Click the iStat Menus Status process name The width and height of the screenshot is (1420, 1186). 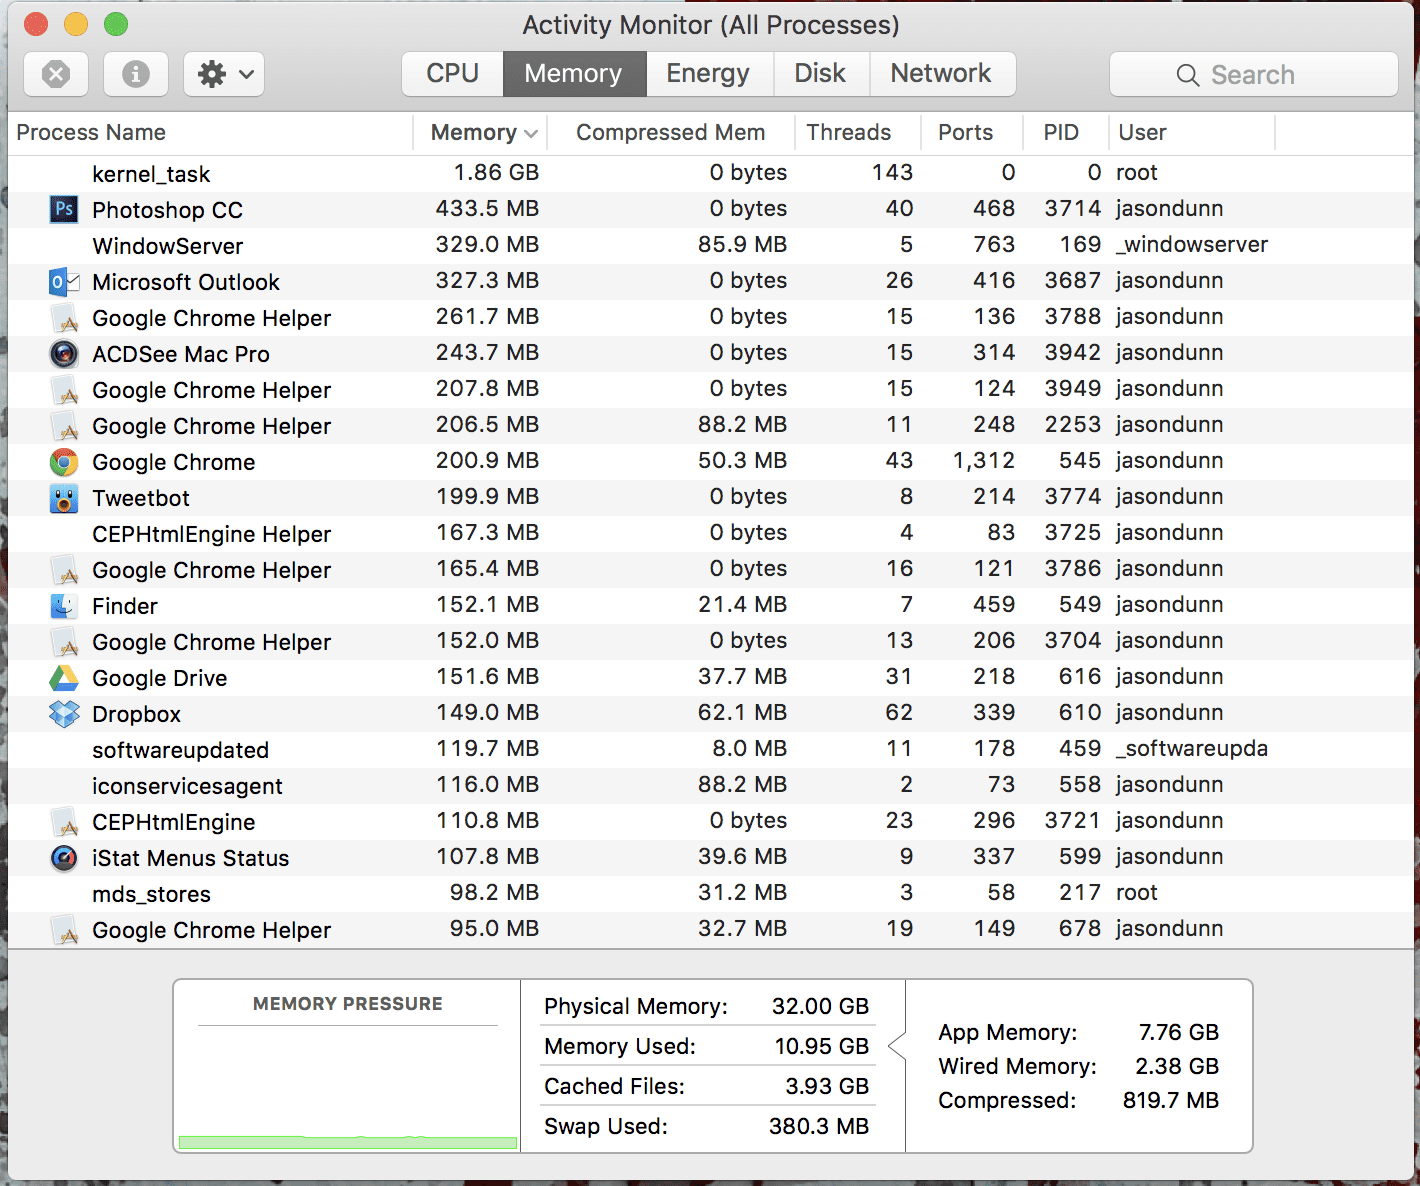[190, 858]
